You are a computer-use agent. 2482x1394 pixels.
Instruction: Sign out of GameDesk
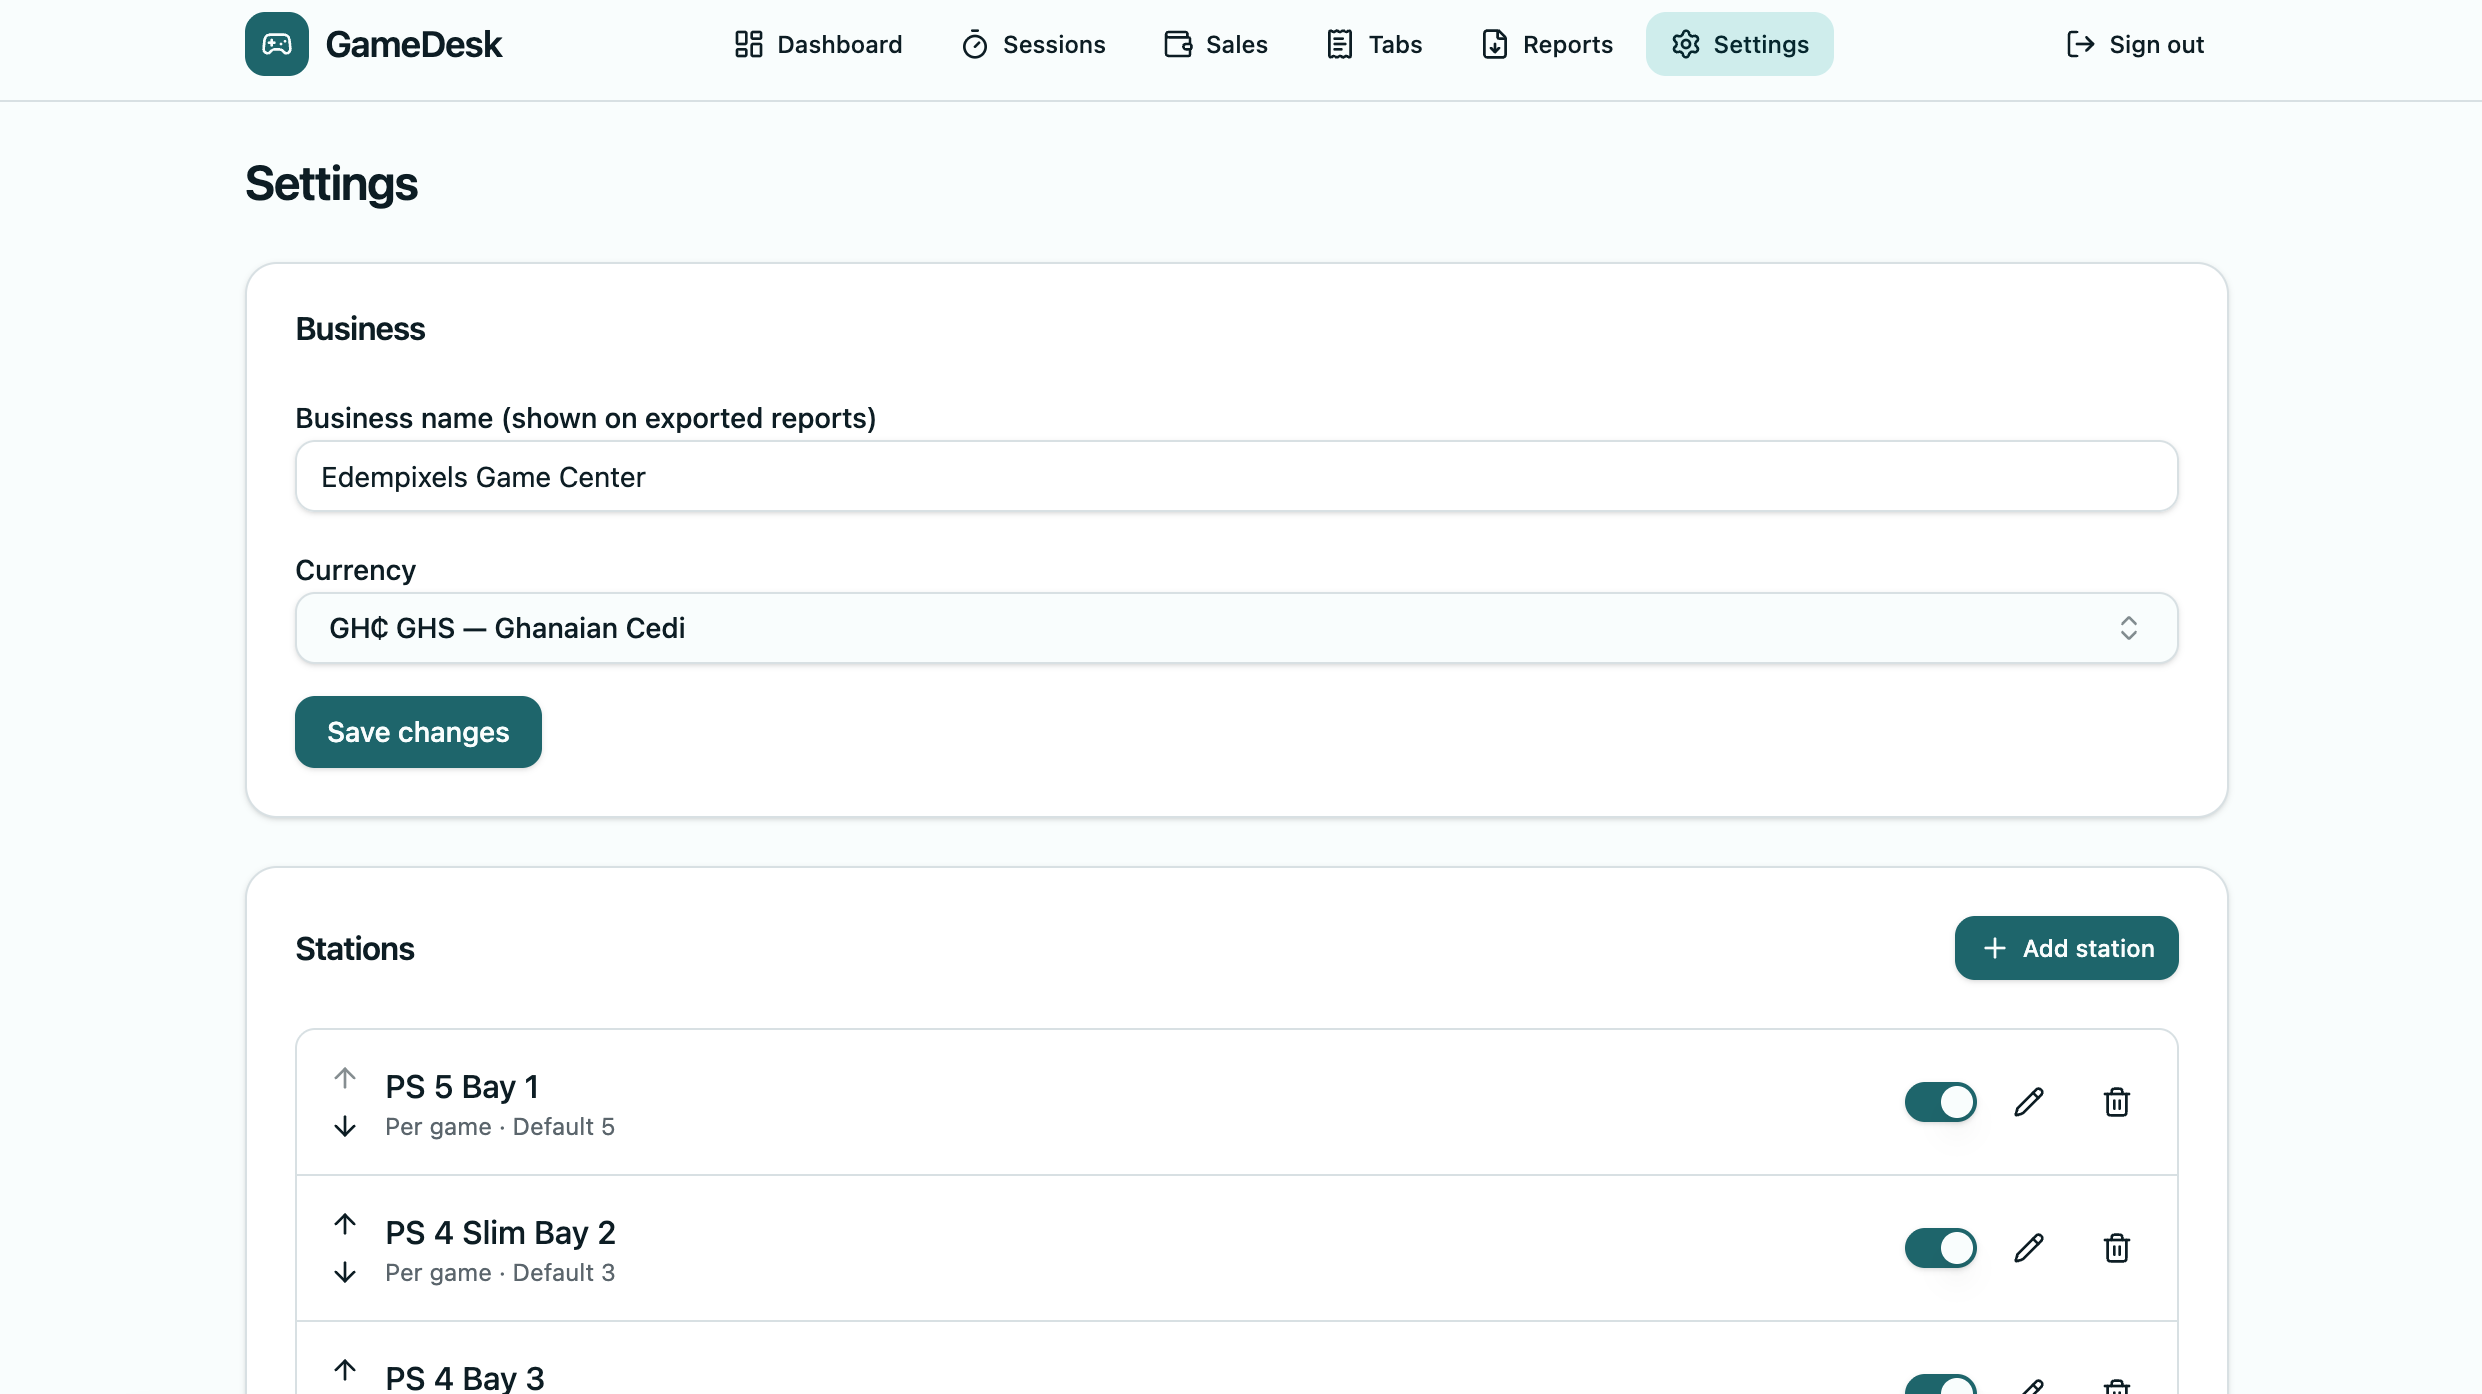pos(2134,44)
